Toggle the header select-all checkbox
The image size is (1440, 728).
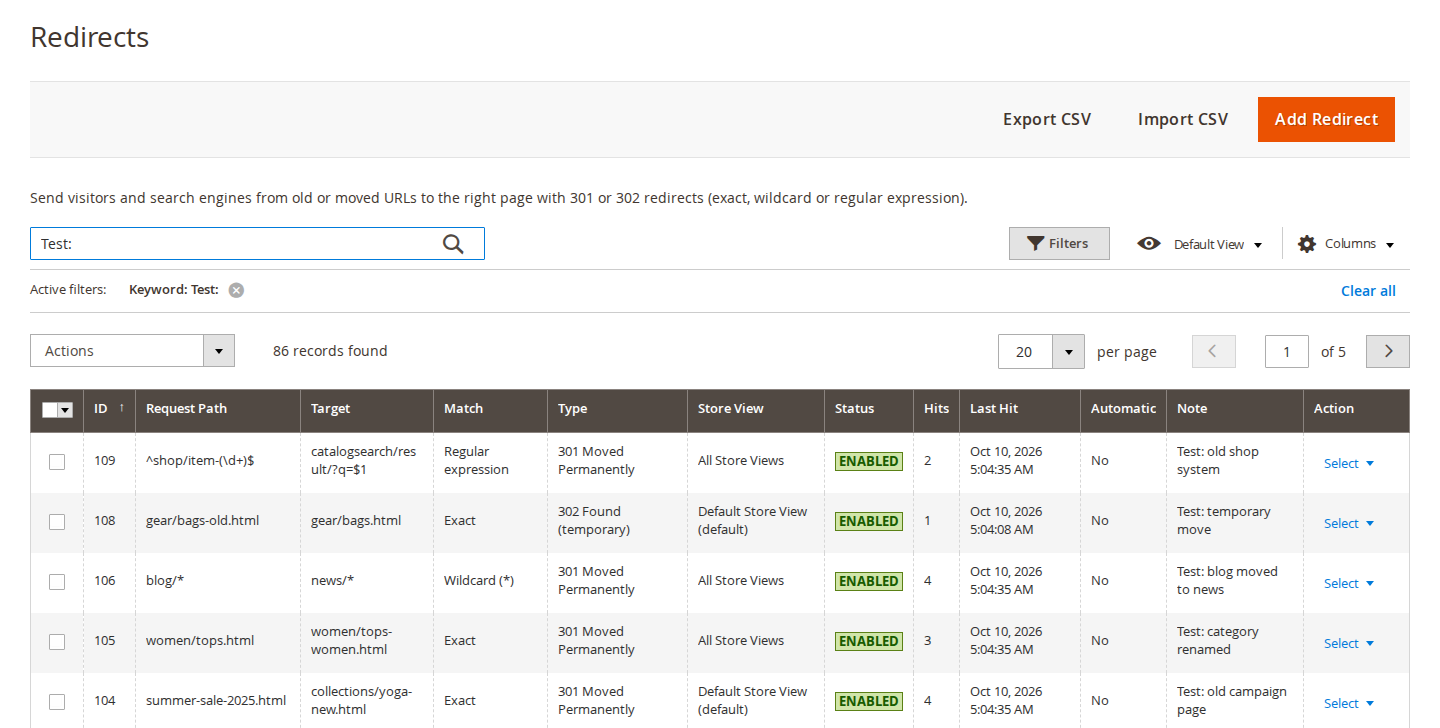coord(50,409)
